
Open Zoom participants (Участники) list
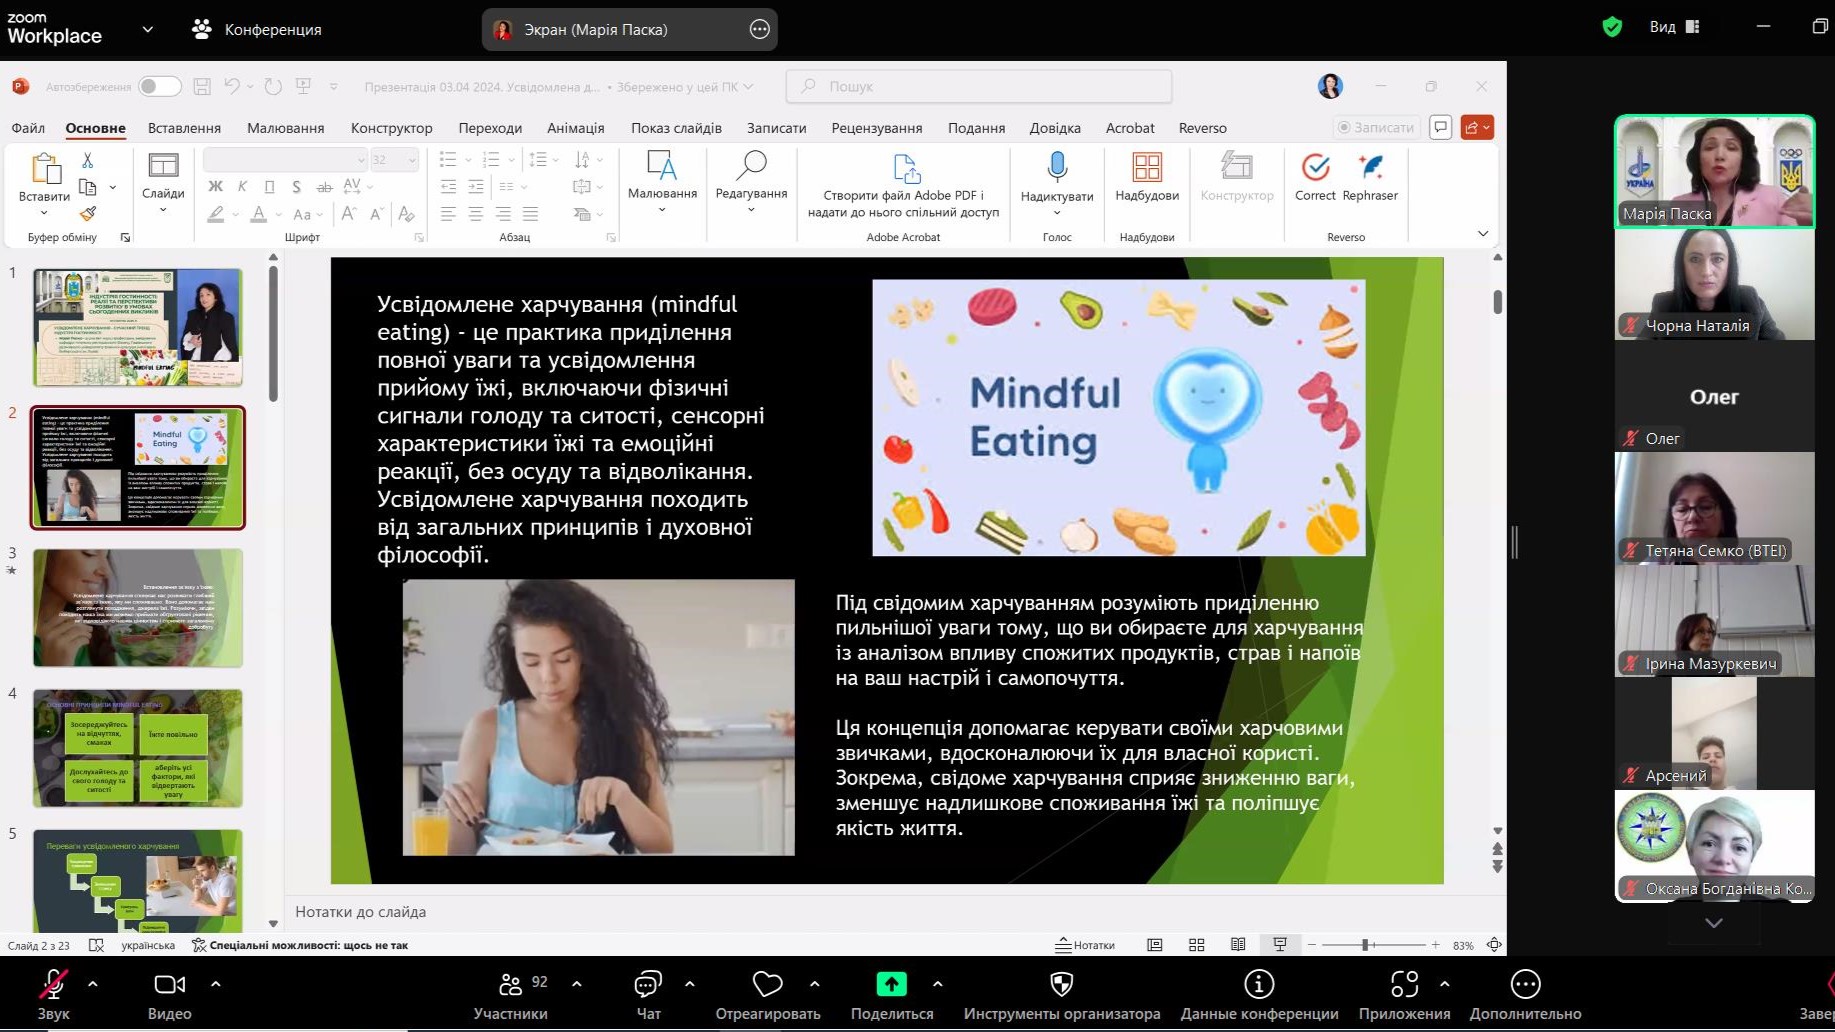[510, 985]
